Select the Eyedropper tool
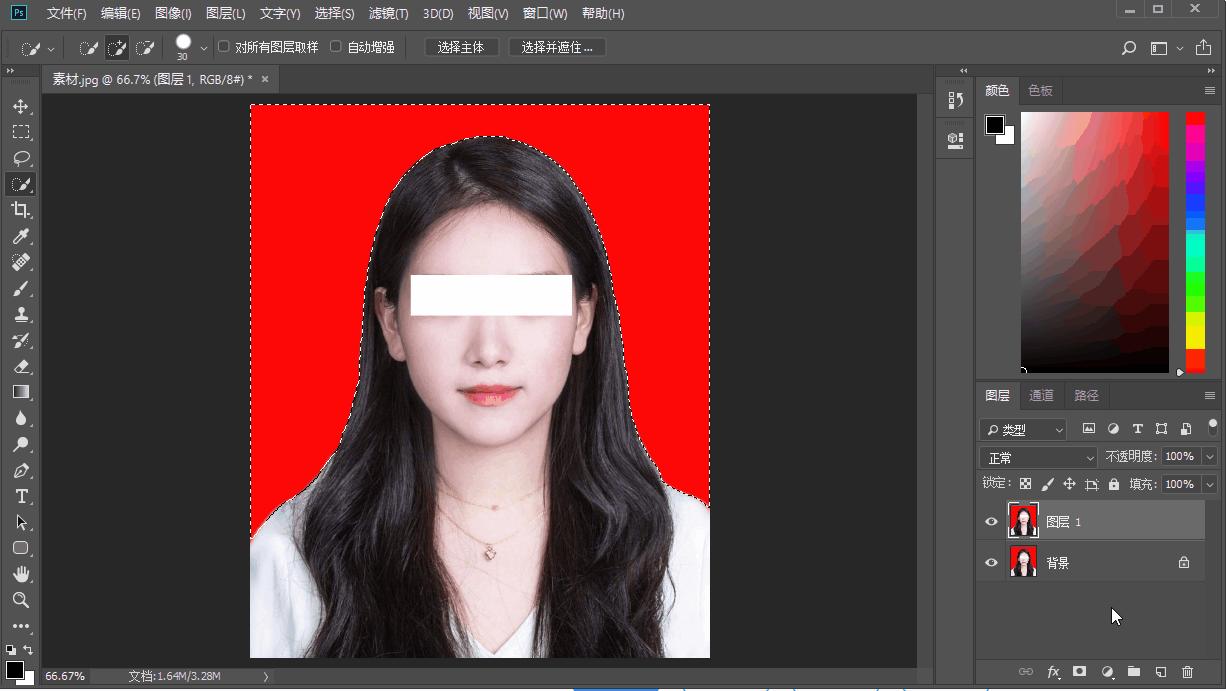The height and width of the screenshot is (691, 1226). [22, 237]
